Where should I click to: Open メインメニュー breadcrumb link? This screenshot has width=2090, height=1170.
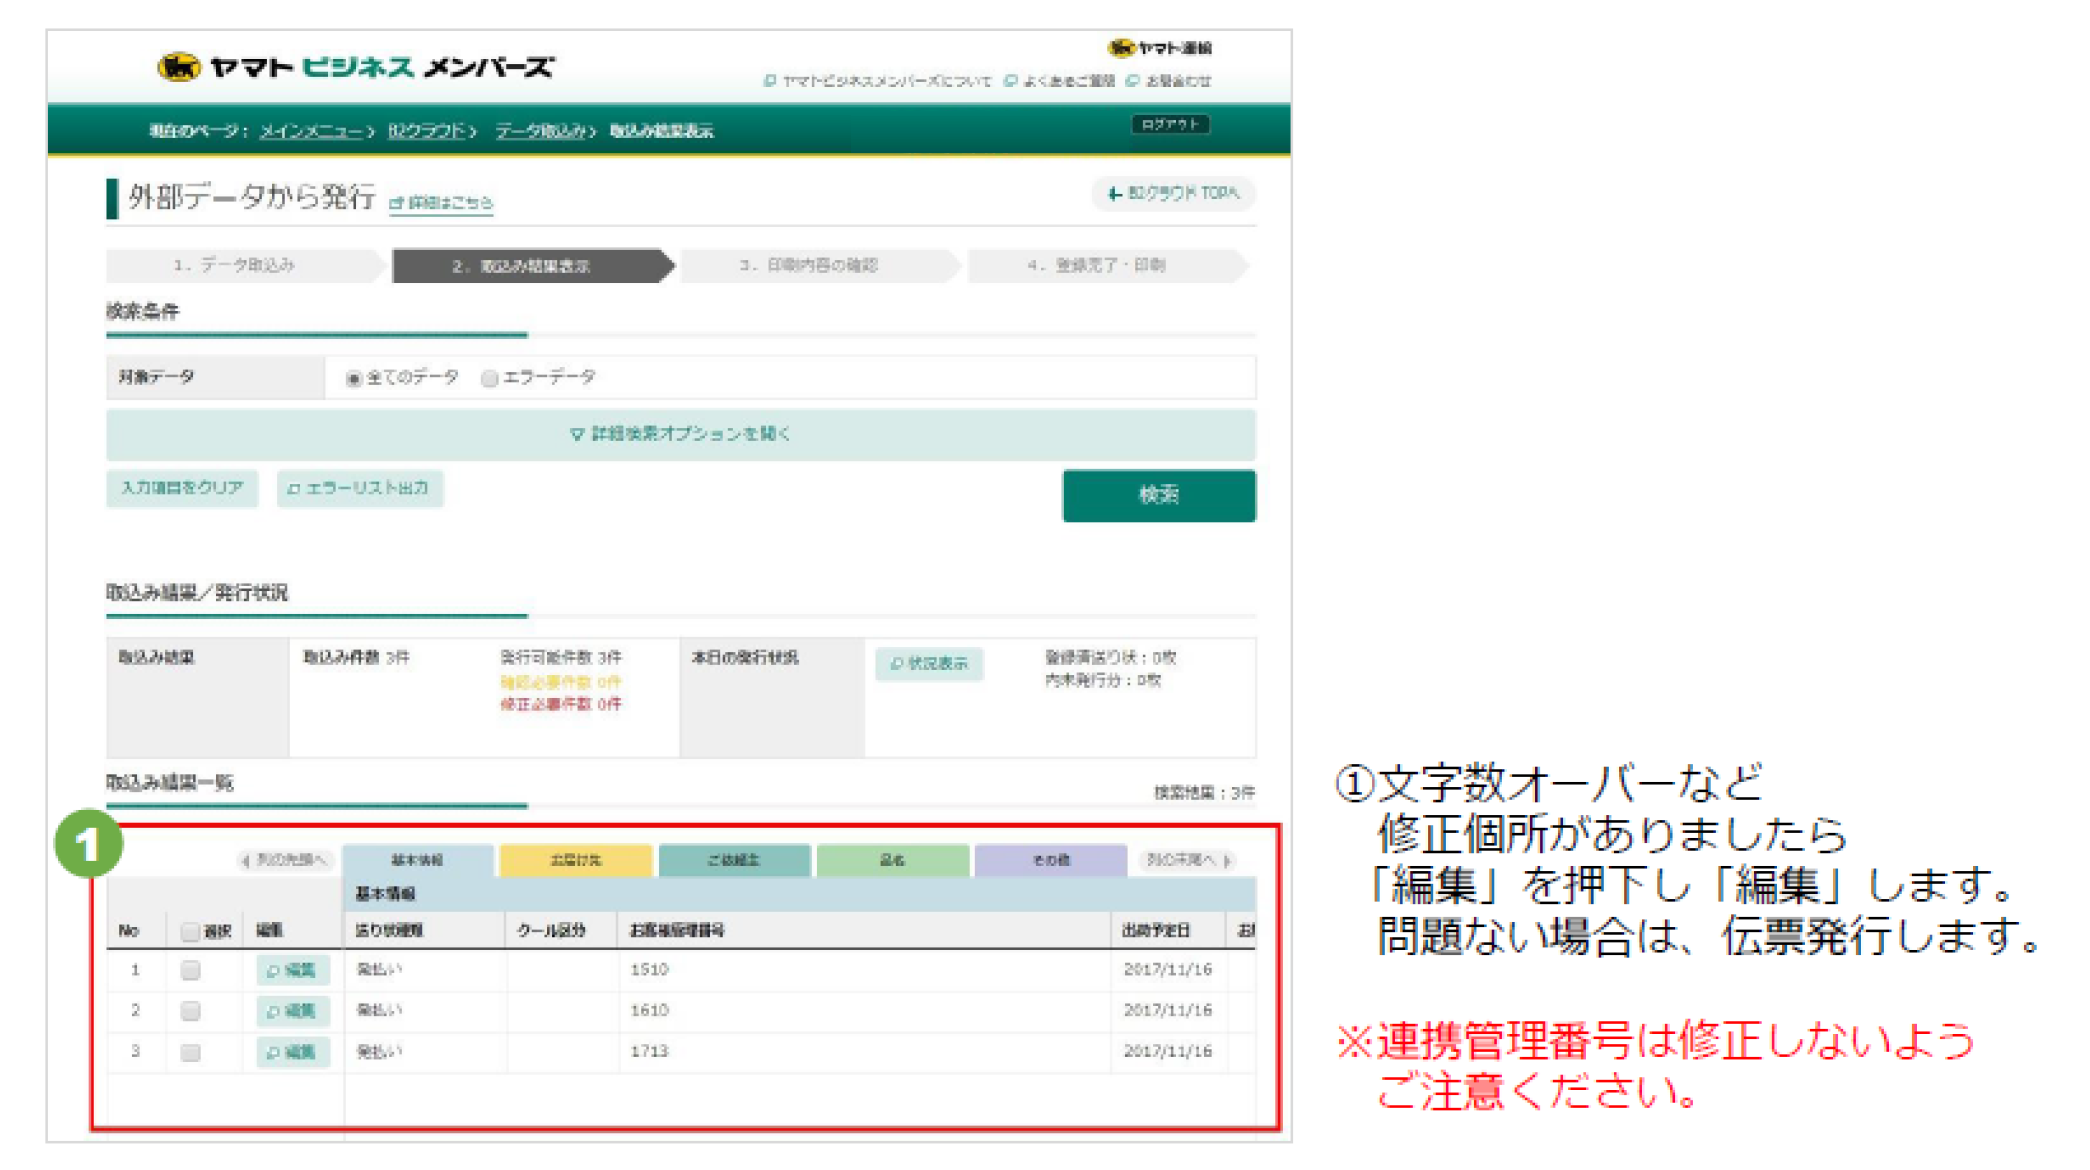point(311,131)
